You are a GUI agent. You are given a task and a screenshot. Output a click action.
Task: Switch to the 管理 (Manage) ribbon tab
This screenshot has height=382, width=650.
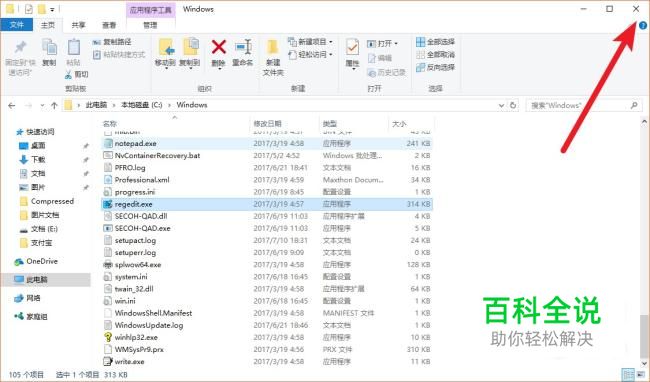(x=150, y=25)
